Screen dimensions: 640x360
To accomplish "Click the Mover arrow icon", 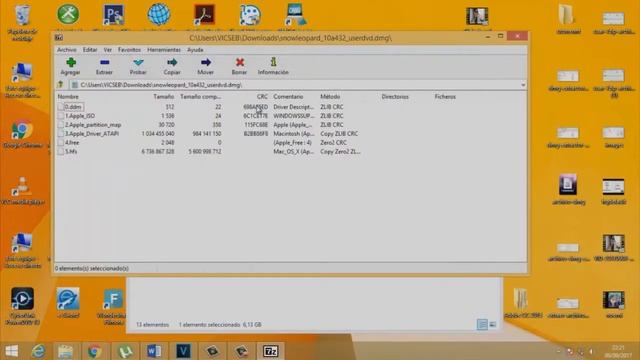I will click(206, 62).
